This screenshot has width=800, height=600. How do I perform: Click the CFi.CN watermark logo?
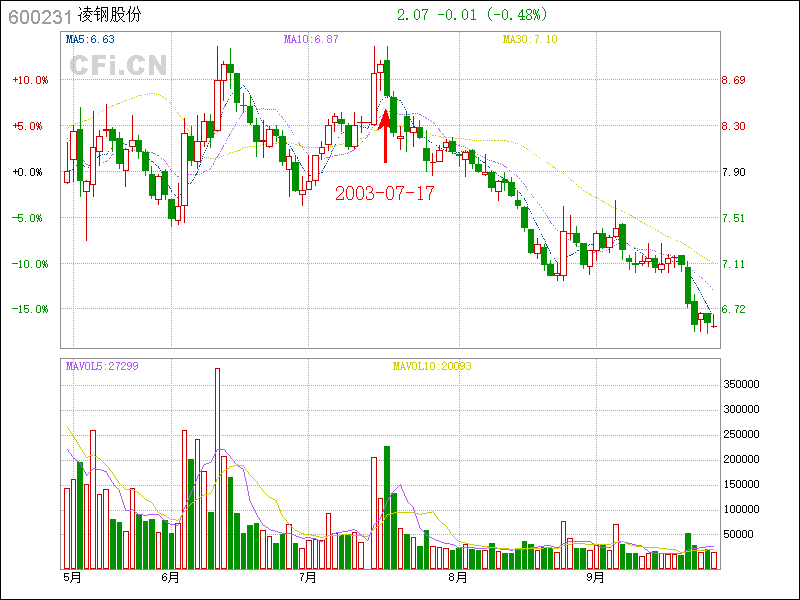[118, 66]
